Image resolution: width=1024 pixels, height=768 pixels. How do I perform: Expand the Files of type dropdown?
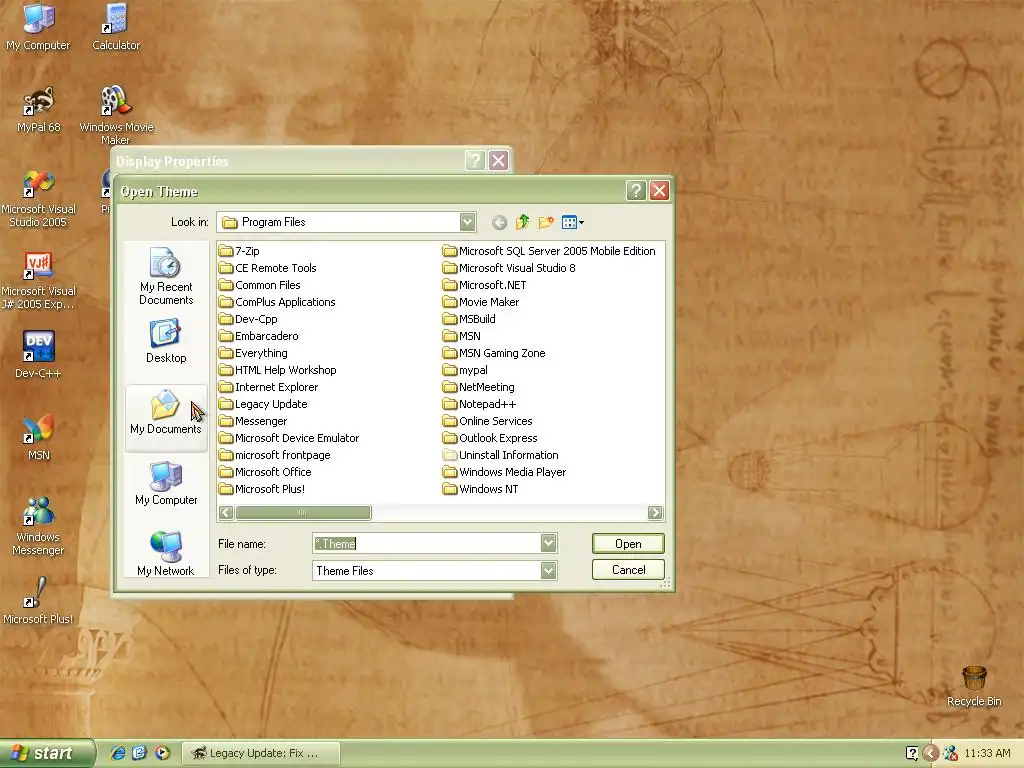549,571
